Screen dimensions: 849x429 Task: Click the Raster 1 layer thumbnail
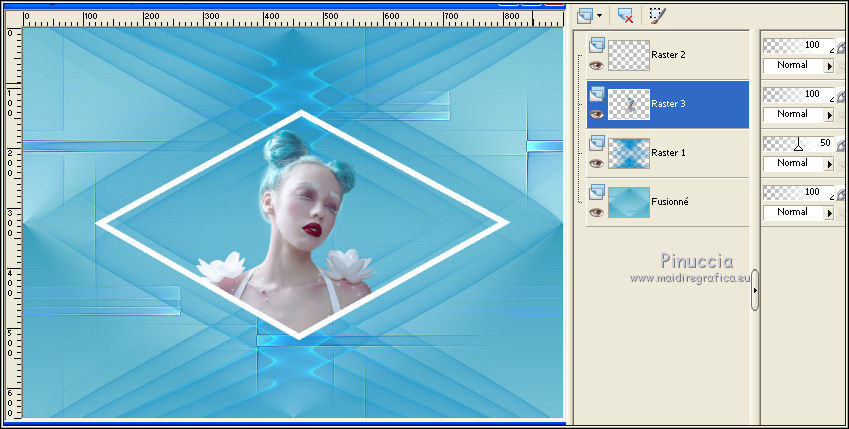pyautogui.click(x=629, y=153)
